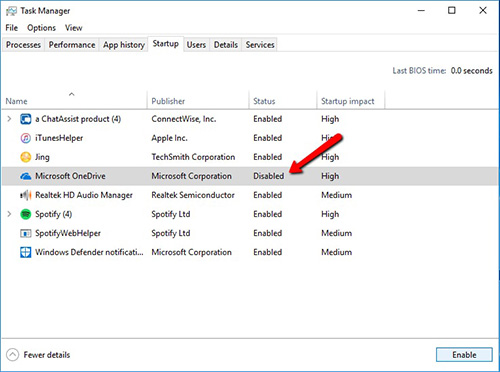
Task: Click the Realtek HD Audio speaker icon
Action: pyautogui.click(x=26, y=195)
